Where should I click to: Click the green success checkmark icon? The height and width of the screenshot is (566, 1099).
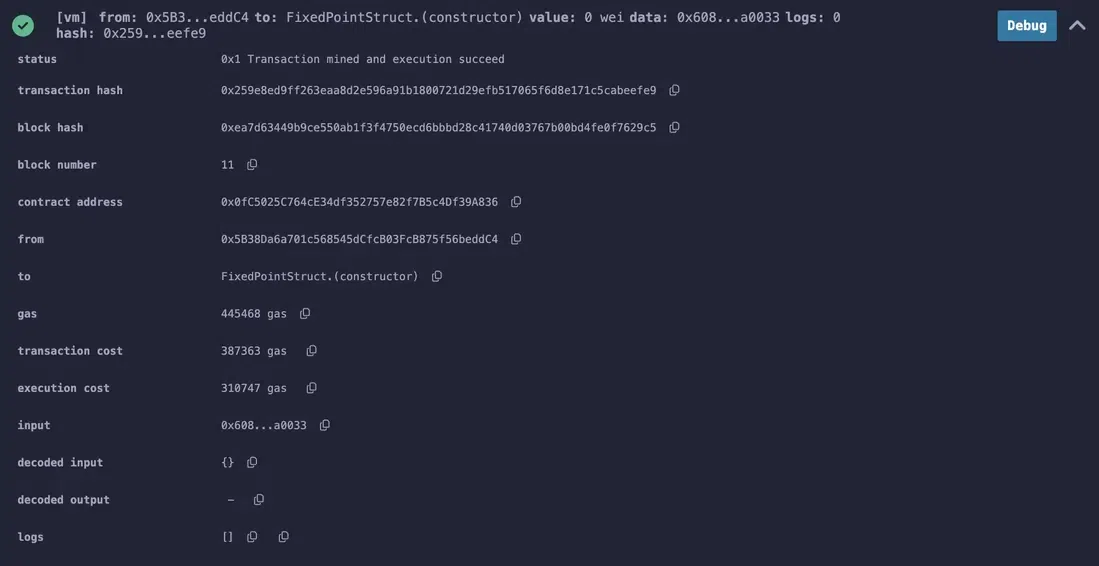pyautogui.click(x=23, y=25)
